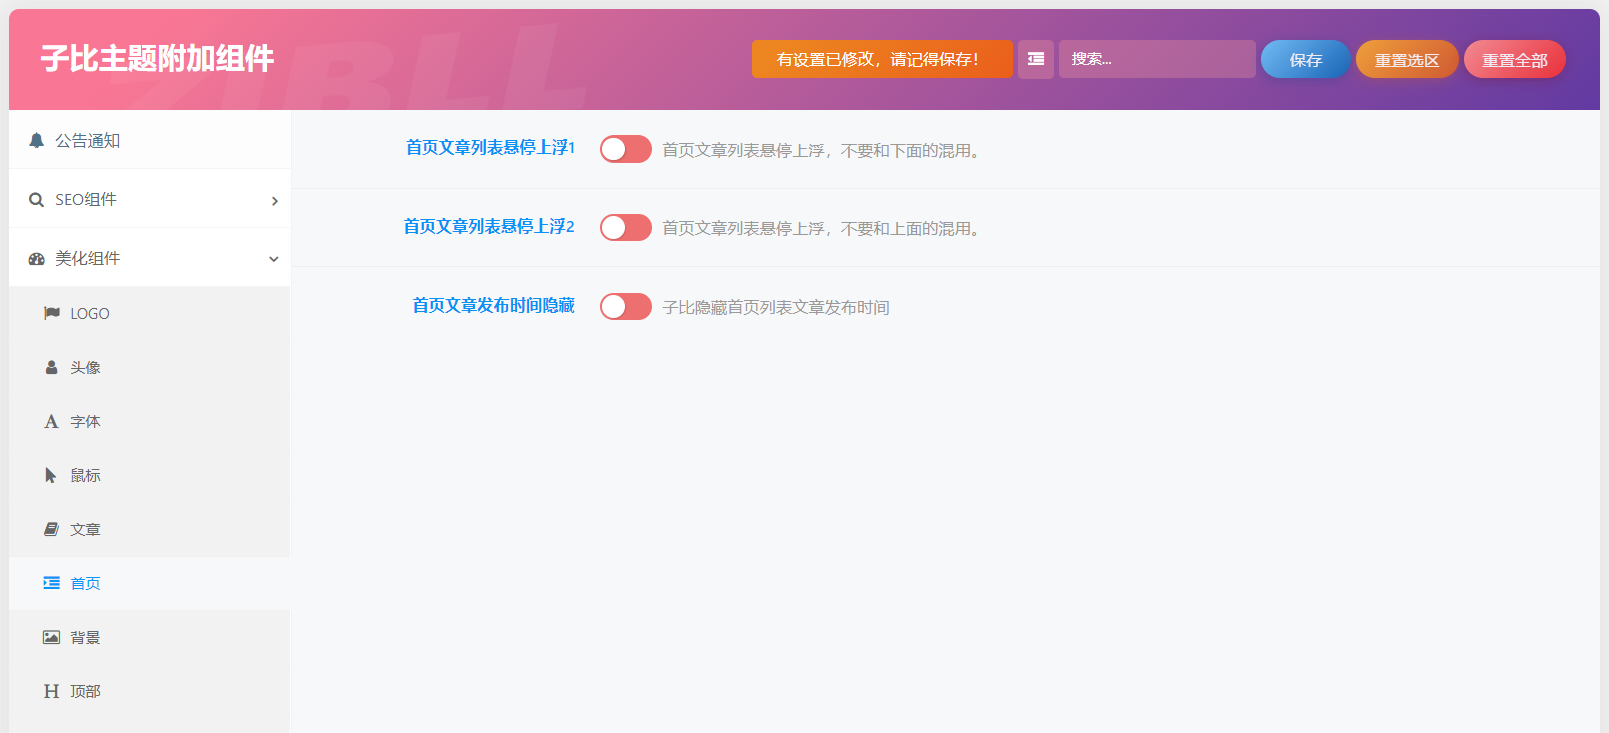1609x733 pixels.
Task: Click the palette icon beside 美化组件
Action: [37, 258]
